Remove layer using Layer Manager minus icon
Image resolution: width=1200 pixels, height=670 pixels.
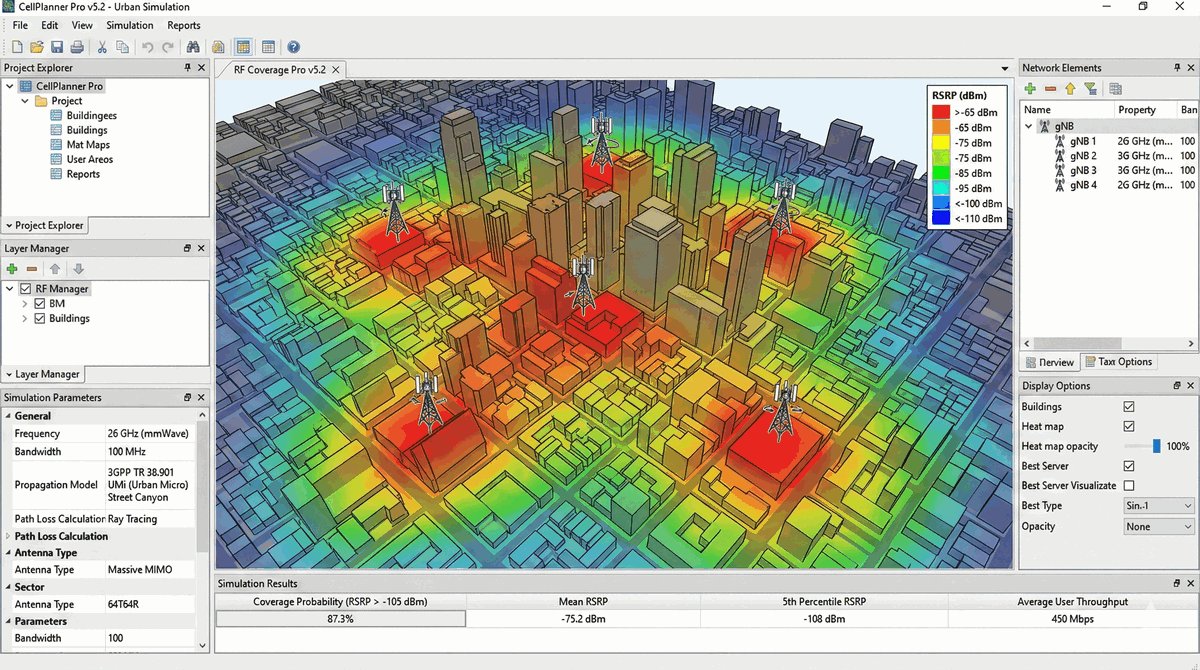pyautogui.click(x=32, y=269)
